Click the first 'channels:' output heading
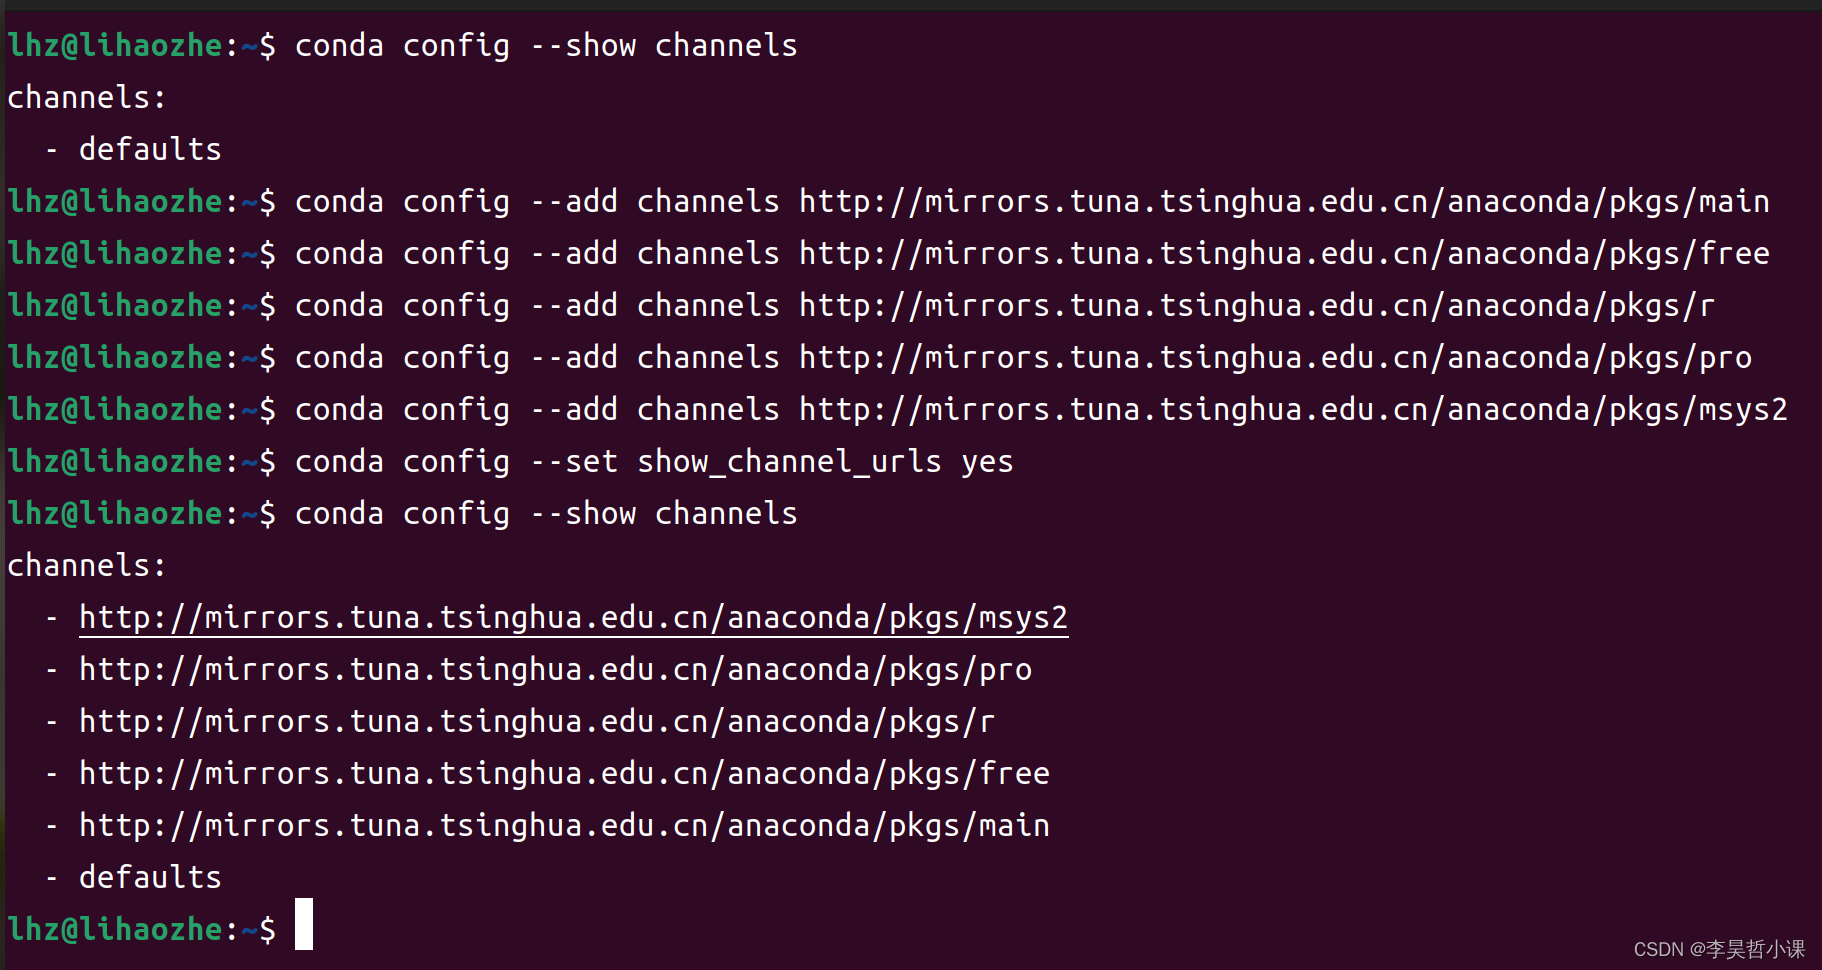The height and width of the screenshot is (970, 1822). tap(87, 98)
